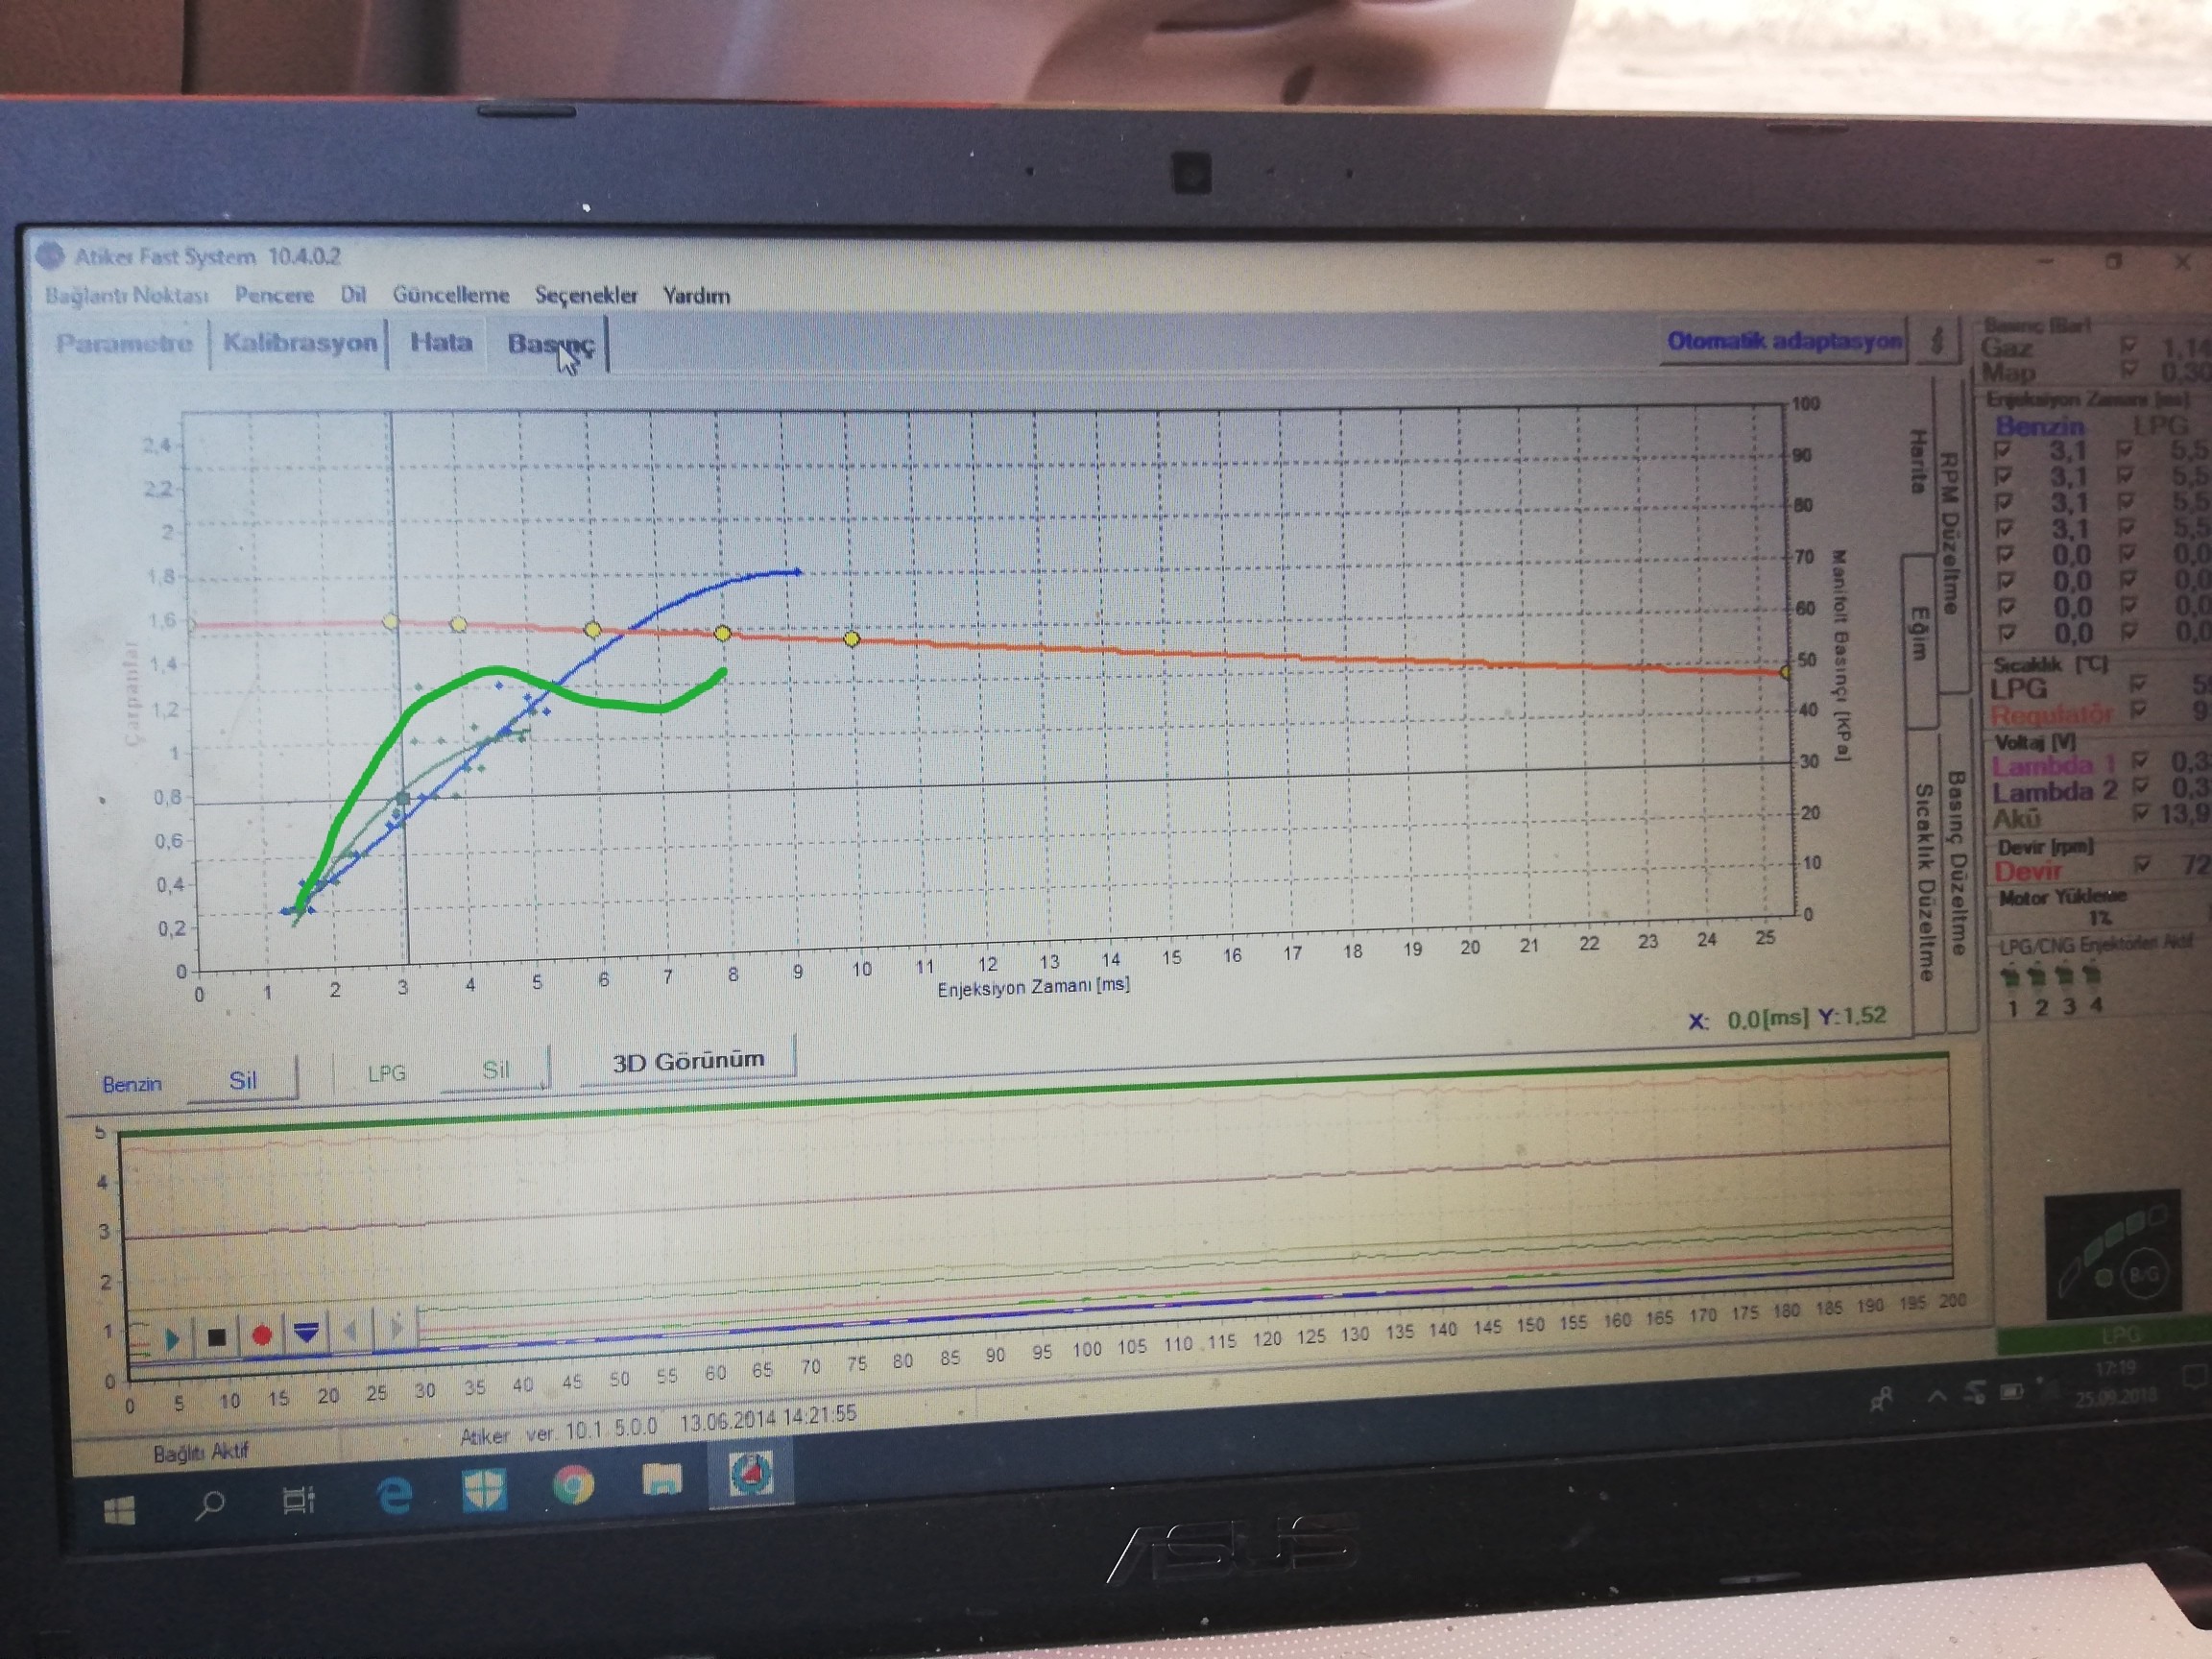The image size is (2212, 1659).
Task: Click the B/G fuel switch button
Action: click(2144, 1273)
